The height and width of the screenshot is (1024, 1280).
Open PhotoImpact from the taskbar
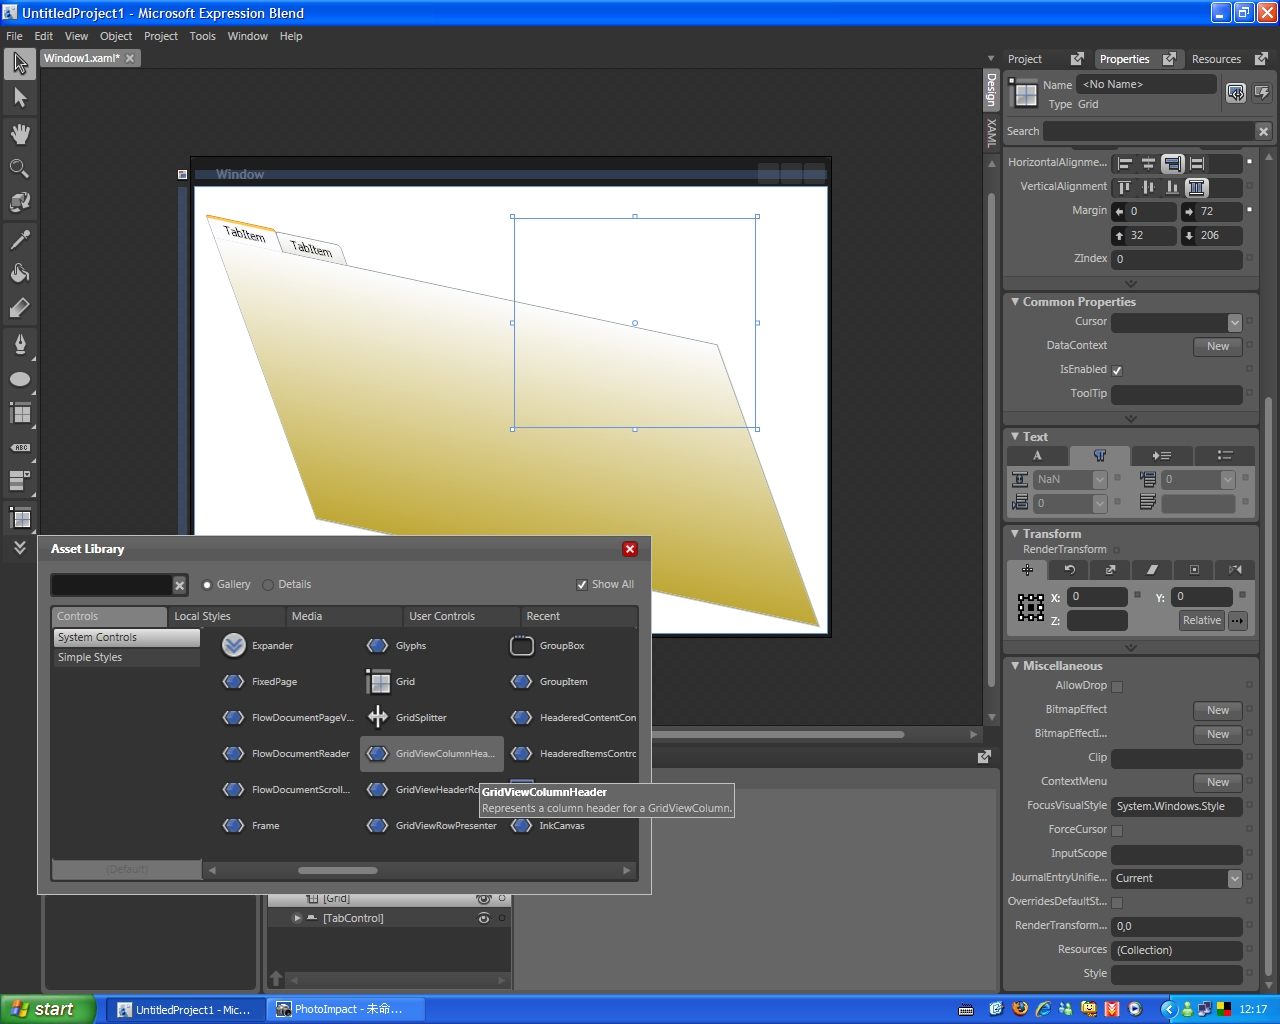pos(346,1009)
